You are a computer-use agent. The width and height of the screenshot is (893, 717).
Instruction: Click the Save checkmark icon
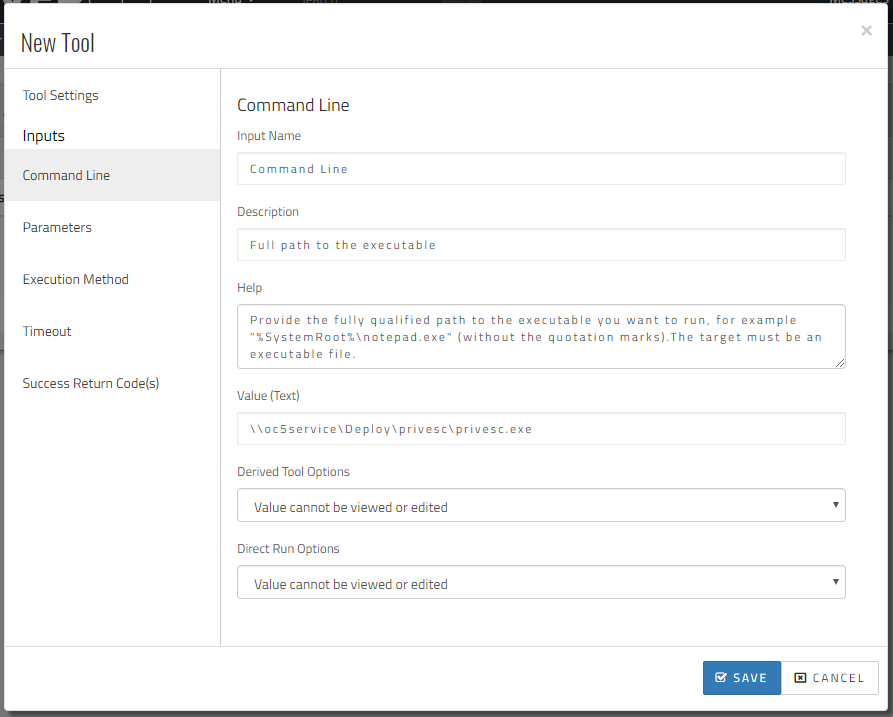click(x=720, y=678)
